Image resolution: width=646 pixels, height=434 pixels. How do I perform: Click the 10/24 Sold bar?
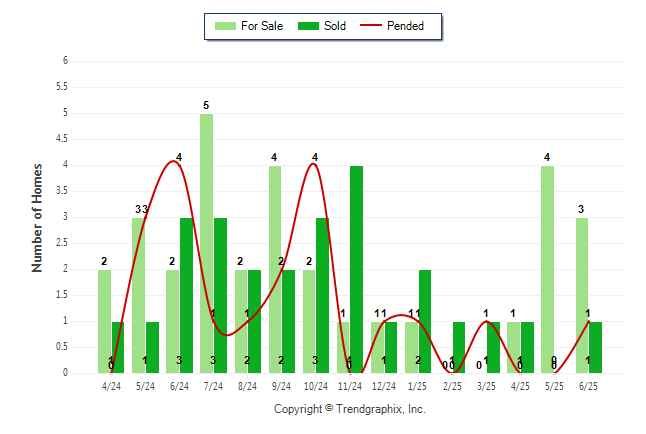click(323, 296)
